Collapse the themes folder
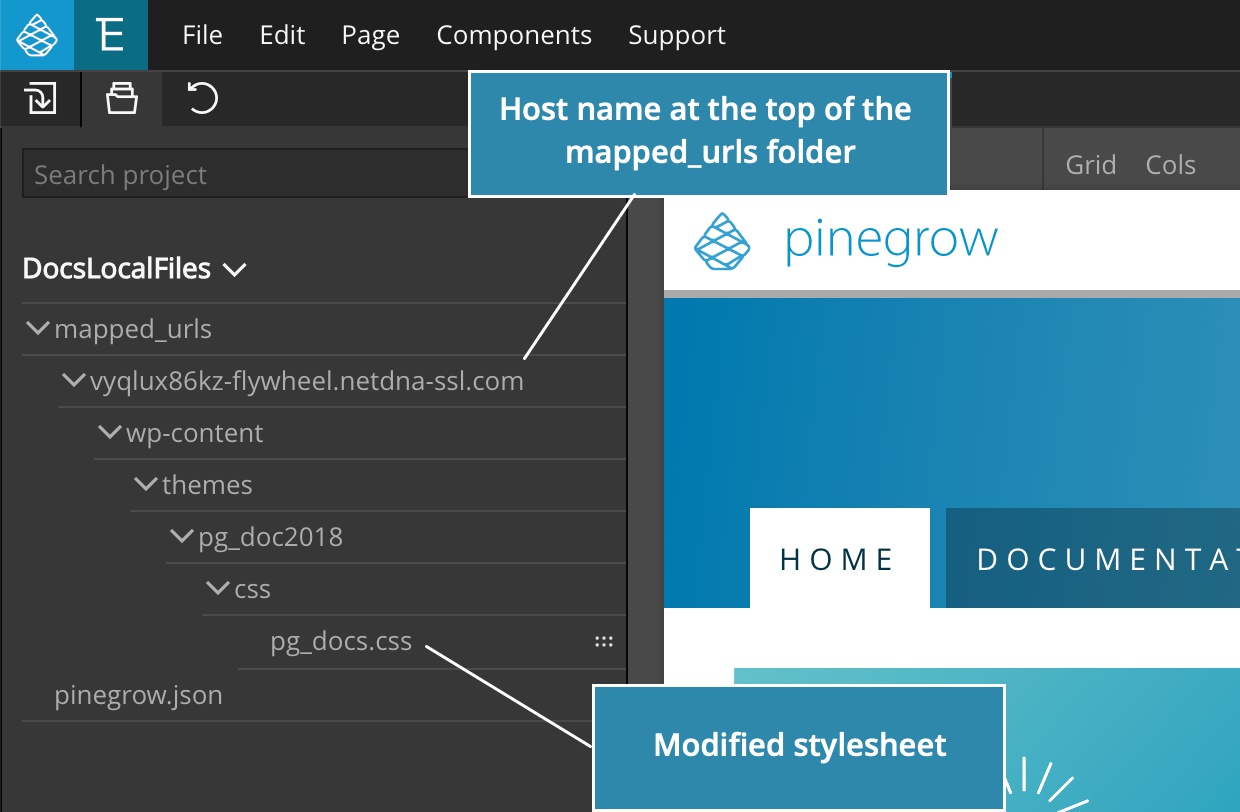The image size is (1240, 812). coord(148,484)
